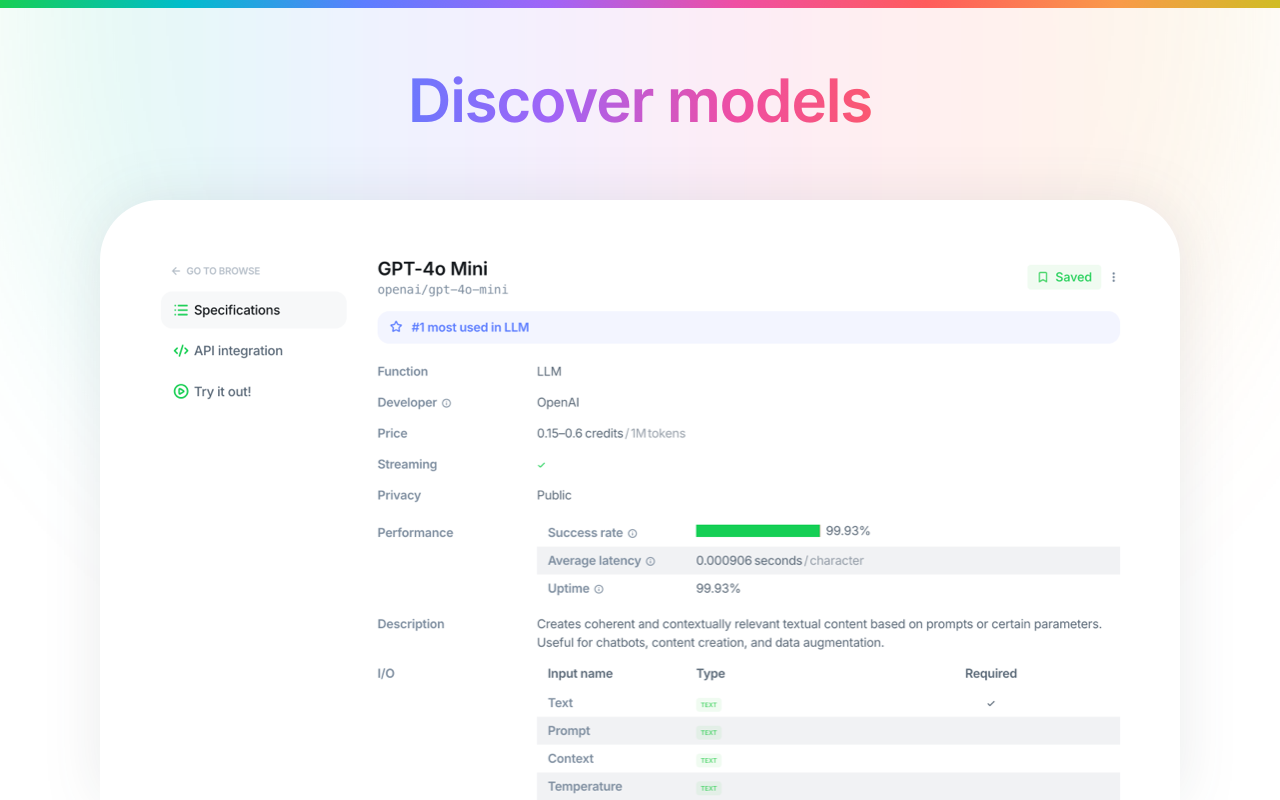1280x800 pixels.
Task: Click the Uptime 99.93% value
Action: (x=718, y=588)
